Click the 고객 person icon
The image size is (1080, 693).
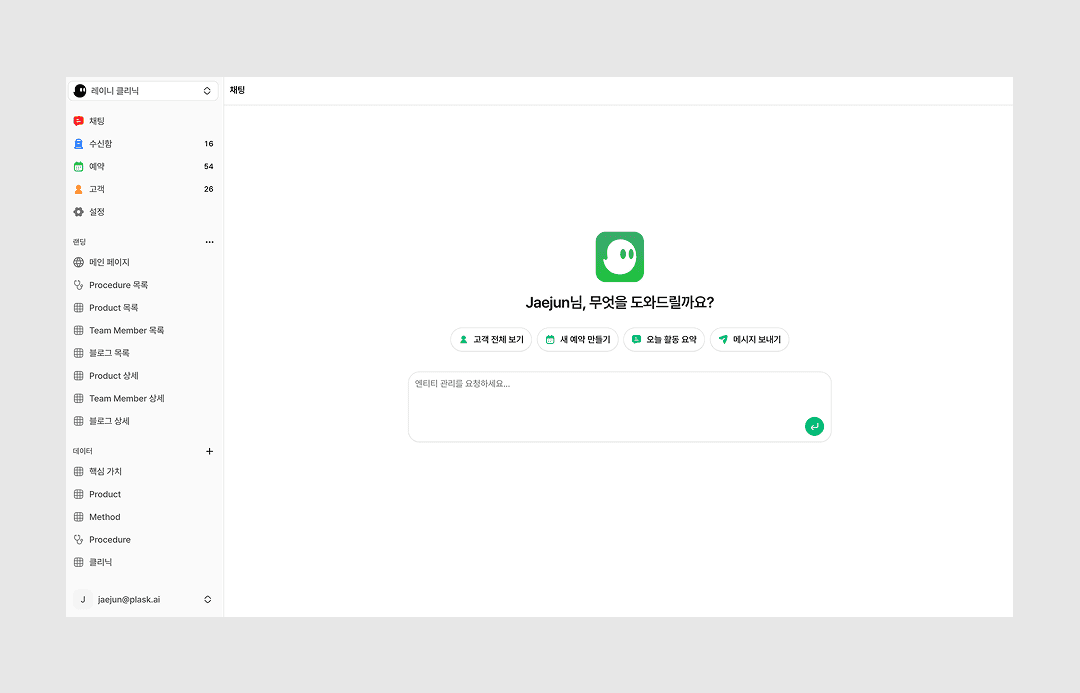(x=79, y=189)
